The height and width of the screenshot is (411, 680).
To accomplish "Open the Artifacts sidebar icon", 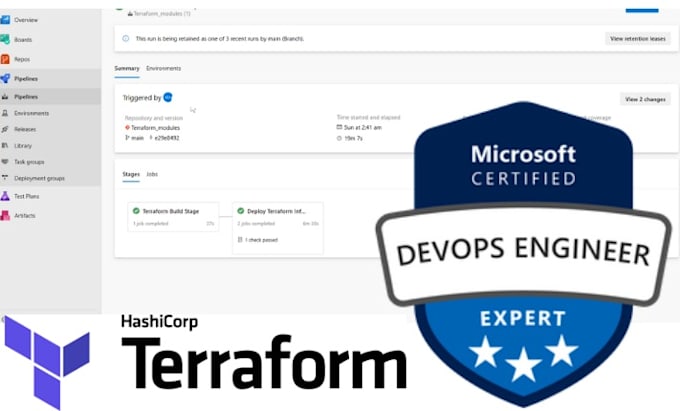I will coord(5,215).
